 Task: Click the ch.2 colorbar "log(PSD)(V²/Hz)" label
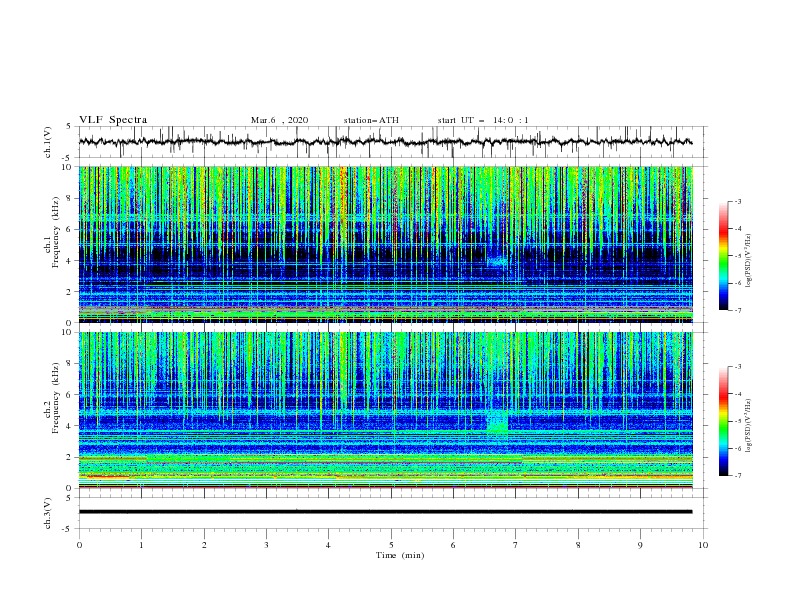coord(748,426)
